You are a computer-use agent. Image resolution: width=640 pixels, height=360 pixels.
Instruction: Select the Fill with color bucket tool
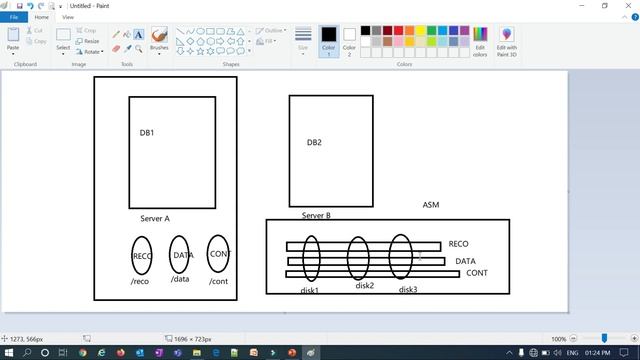click(x=127, y=34)
